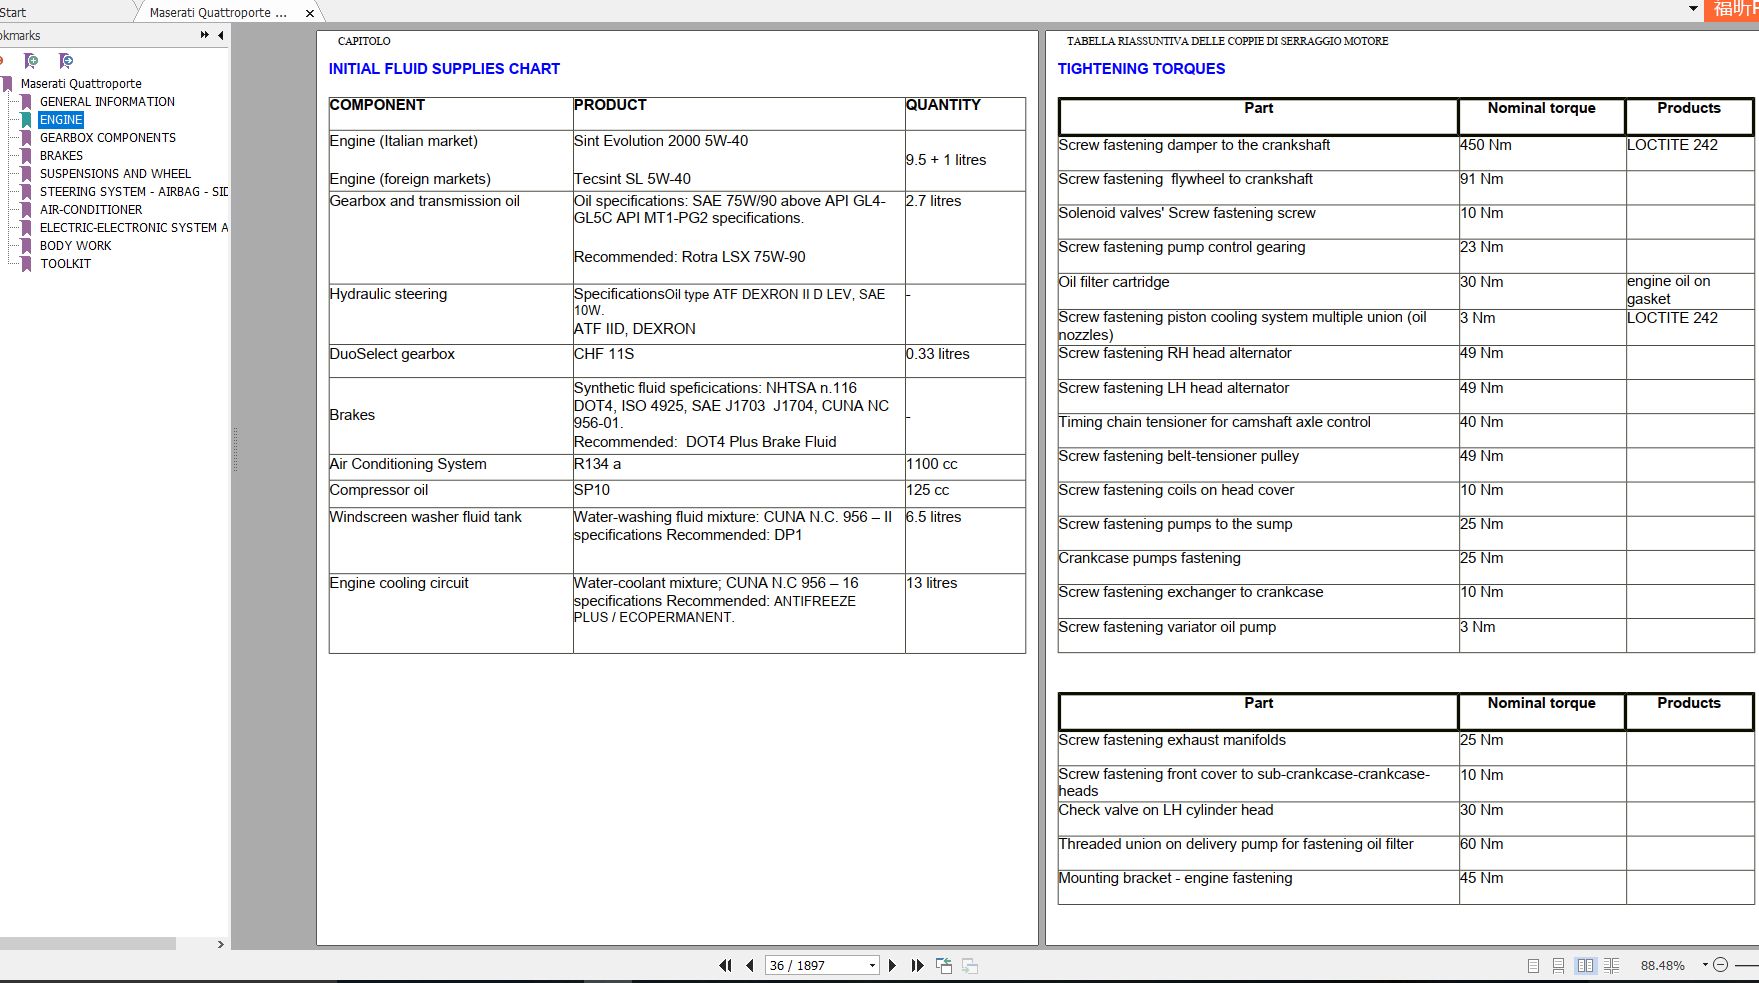Switch to continuous facing view
1759x983 pixels.
click(x=1611, y=966)
